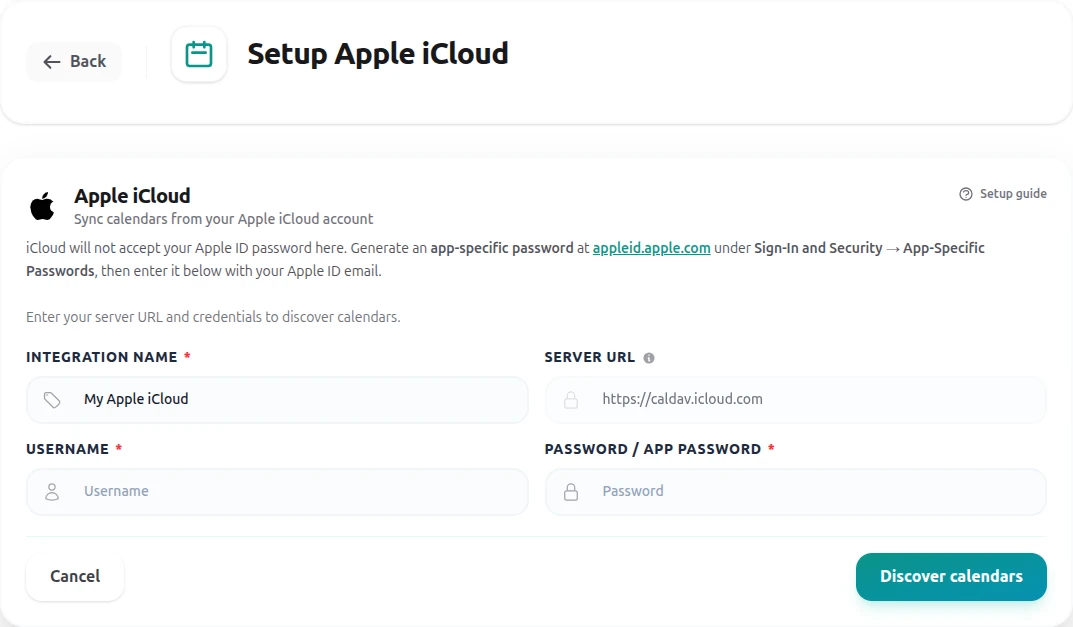
Task: Click the Setup Apple iCloud heading
Action: 378,54
